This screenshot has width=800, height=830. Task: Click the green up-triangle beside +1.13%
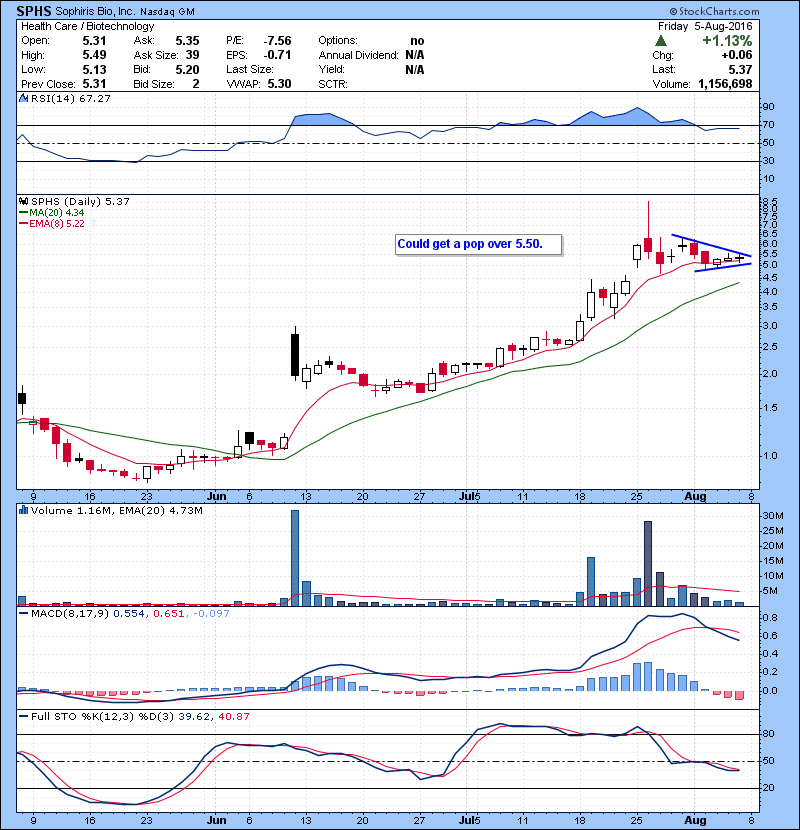pos(660,41)
